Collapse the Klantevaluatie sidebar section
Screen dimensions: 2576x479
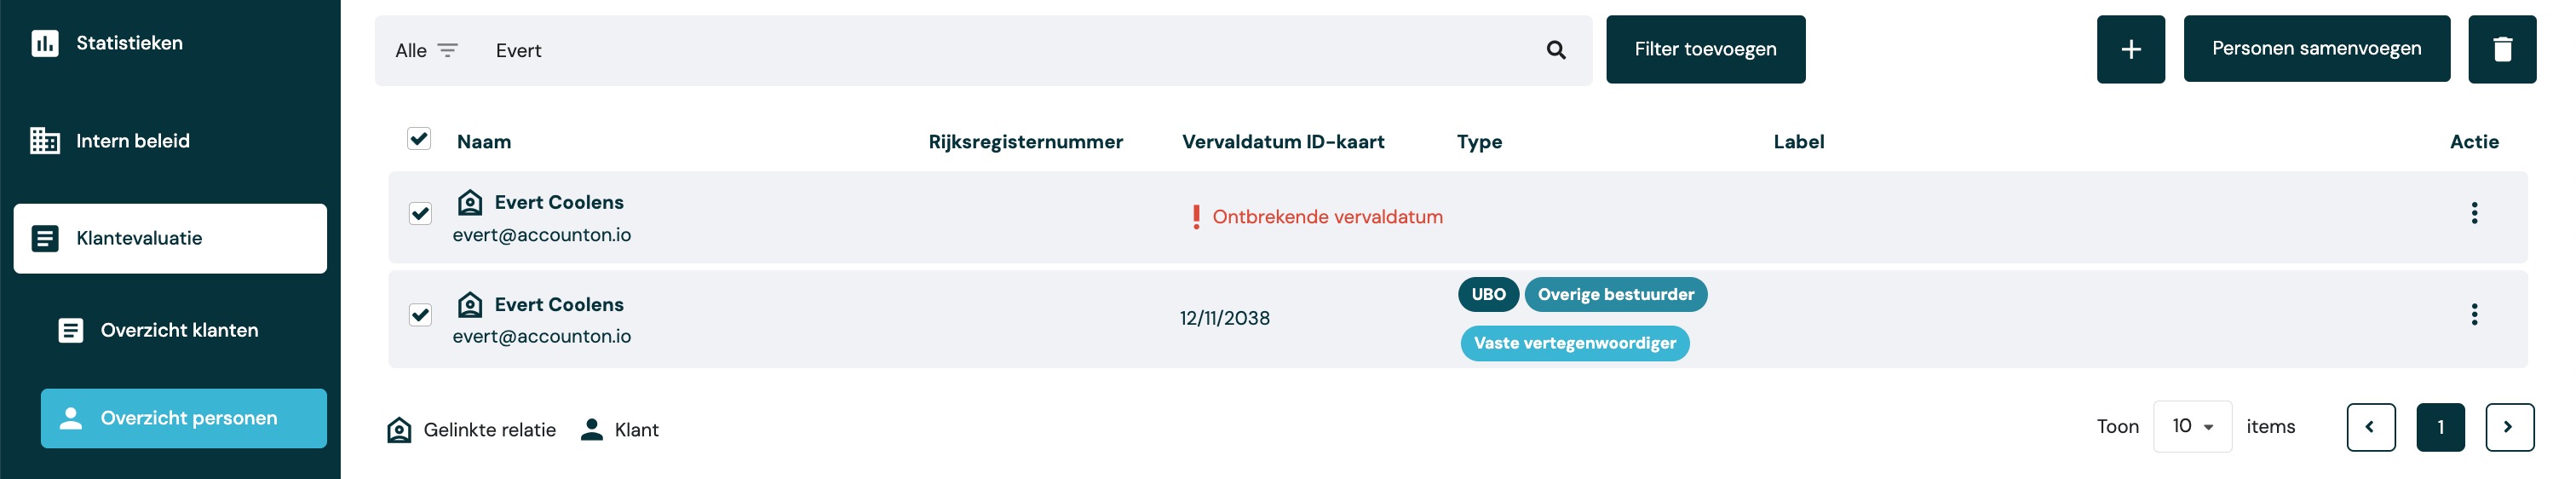tap(170, 238)
